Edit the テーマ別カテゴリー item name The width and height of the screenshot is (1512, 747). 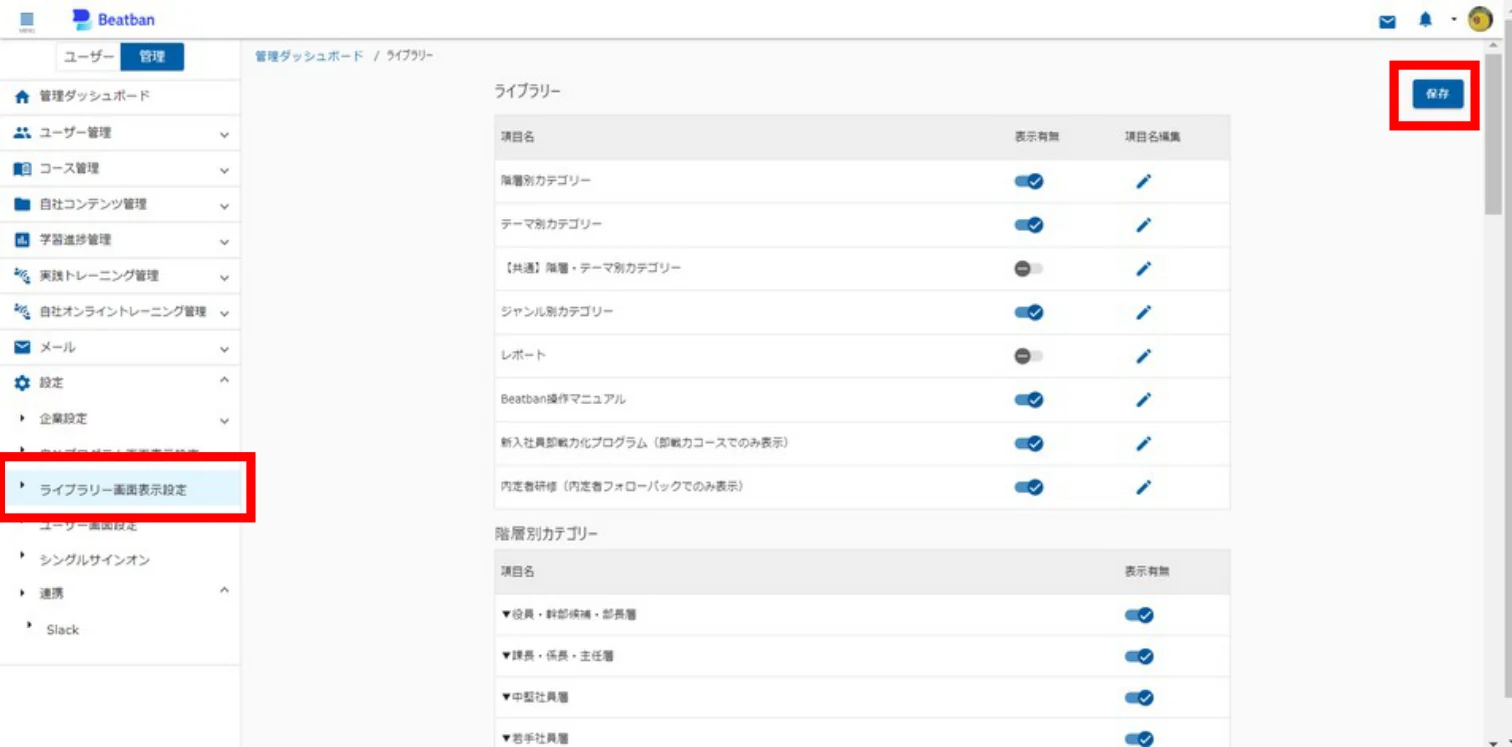click(x=1144, y=225)
